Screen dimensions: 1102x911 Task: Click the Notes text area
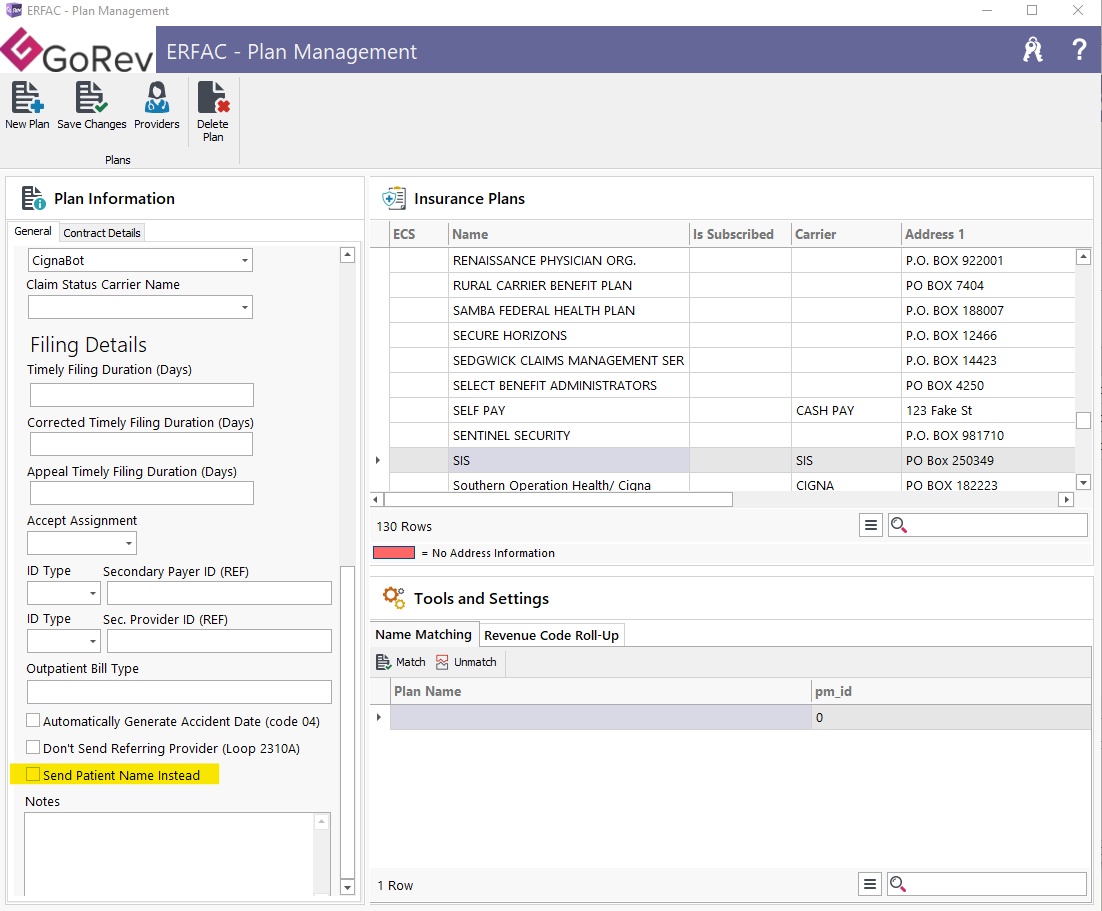pyautogui.click(x=169, y=853)
